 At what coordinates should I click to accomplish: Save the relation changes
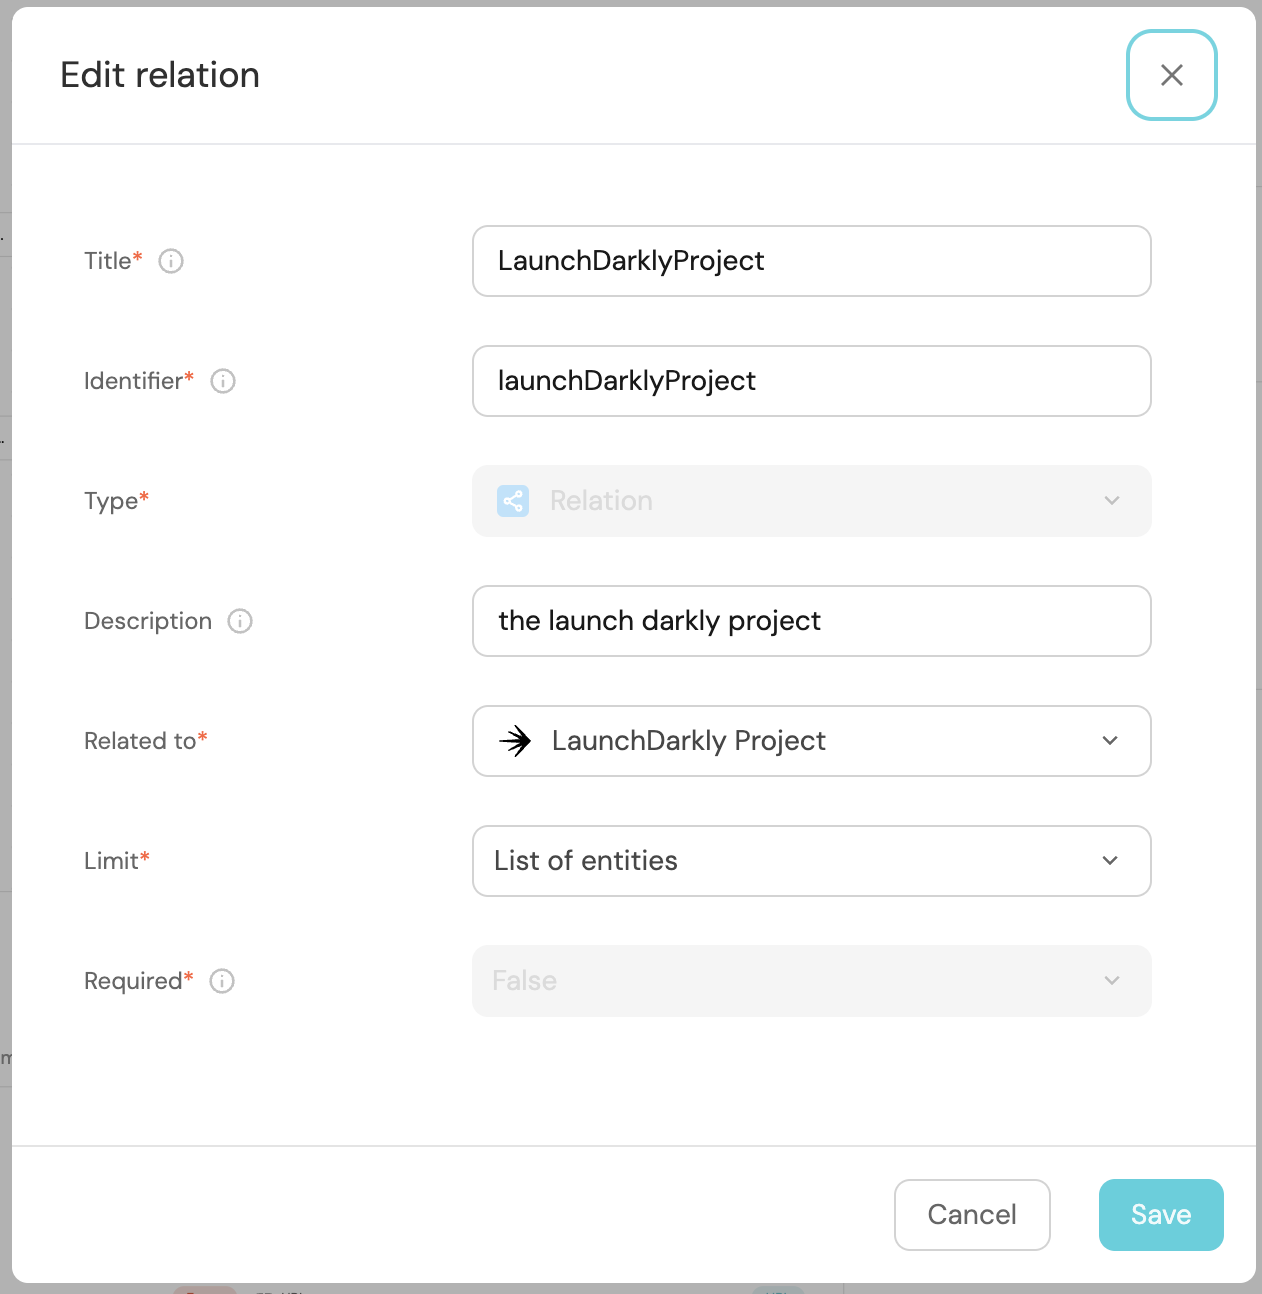click(x=1161, y=1215)
